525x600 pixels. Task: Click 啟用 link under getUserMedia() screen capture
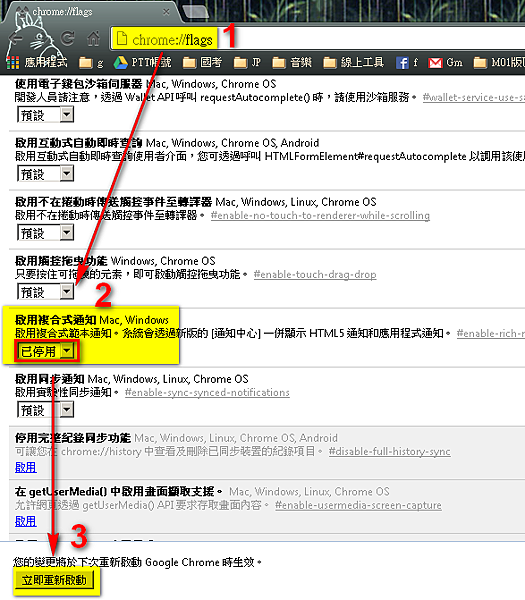pyautogui.click(x=26, y=521)
